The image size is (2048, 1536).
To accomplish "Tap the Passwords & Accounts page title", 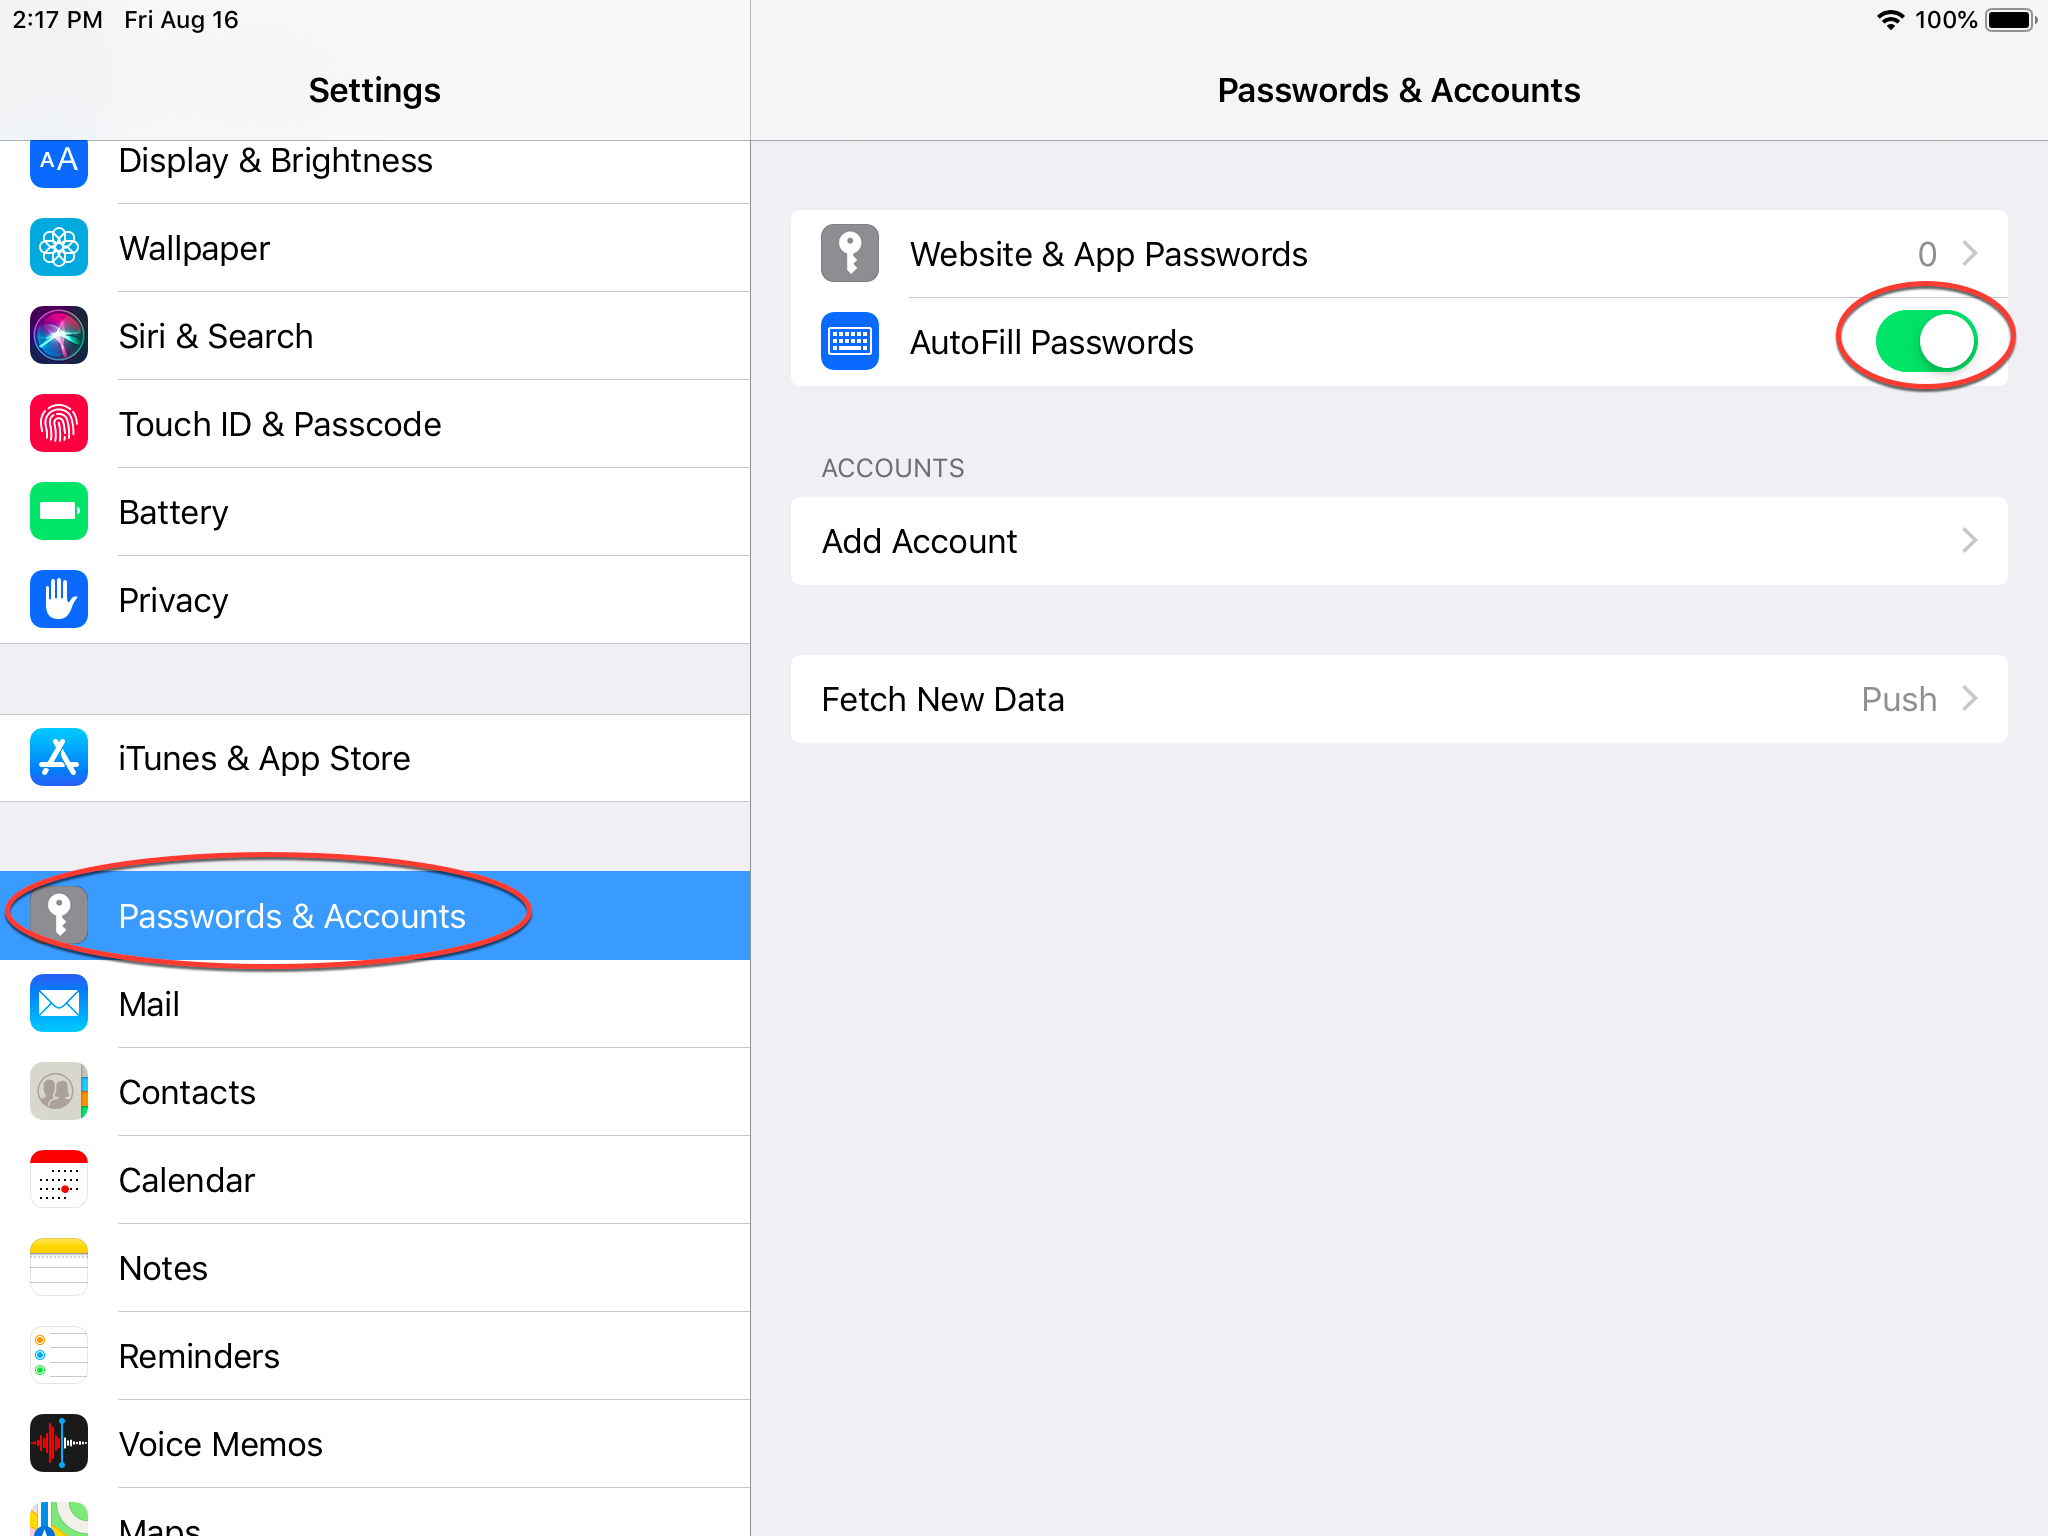I will (x=1398, y=90).
